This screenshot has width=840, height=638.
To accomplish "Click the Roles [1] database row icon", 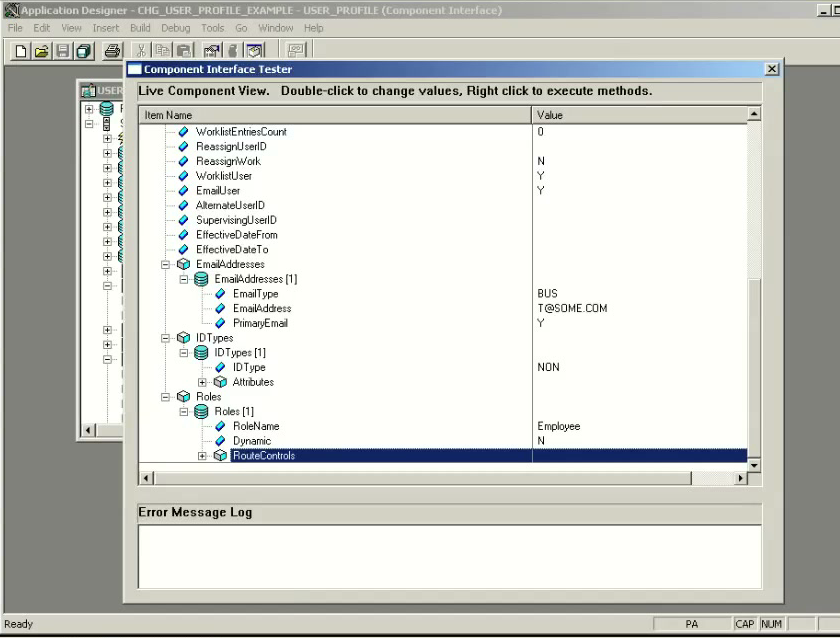I will 201,411.
